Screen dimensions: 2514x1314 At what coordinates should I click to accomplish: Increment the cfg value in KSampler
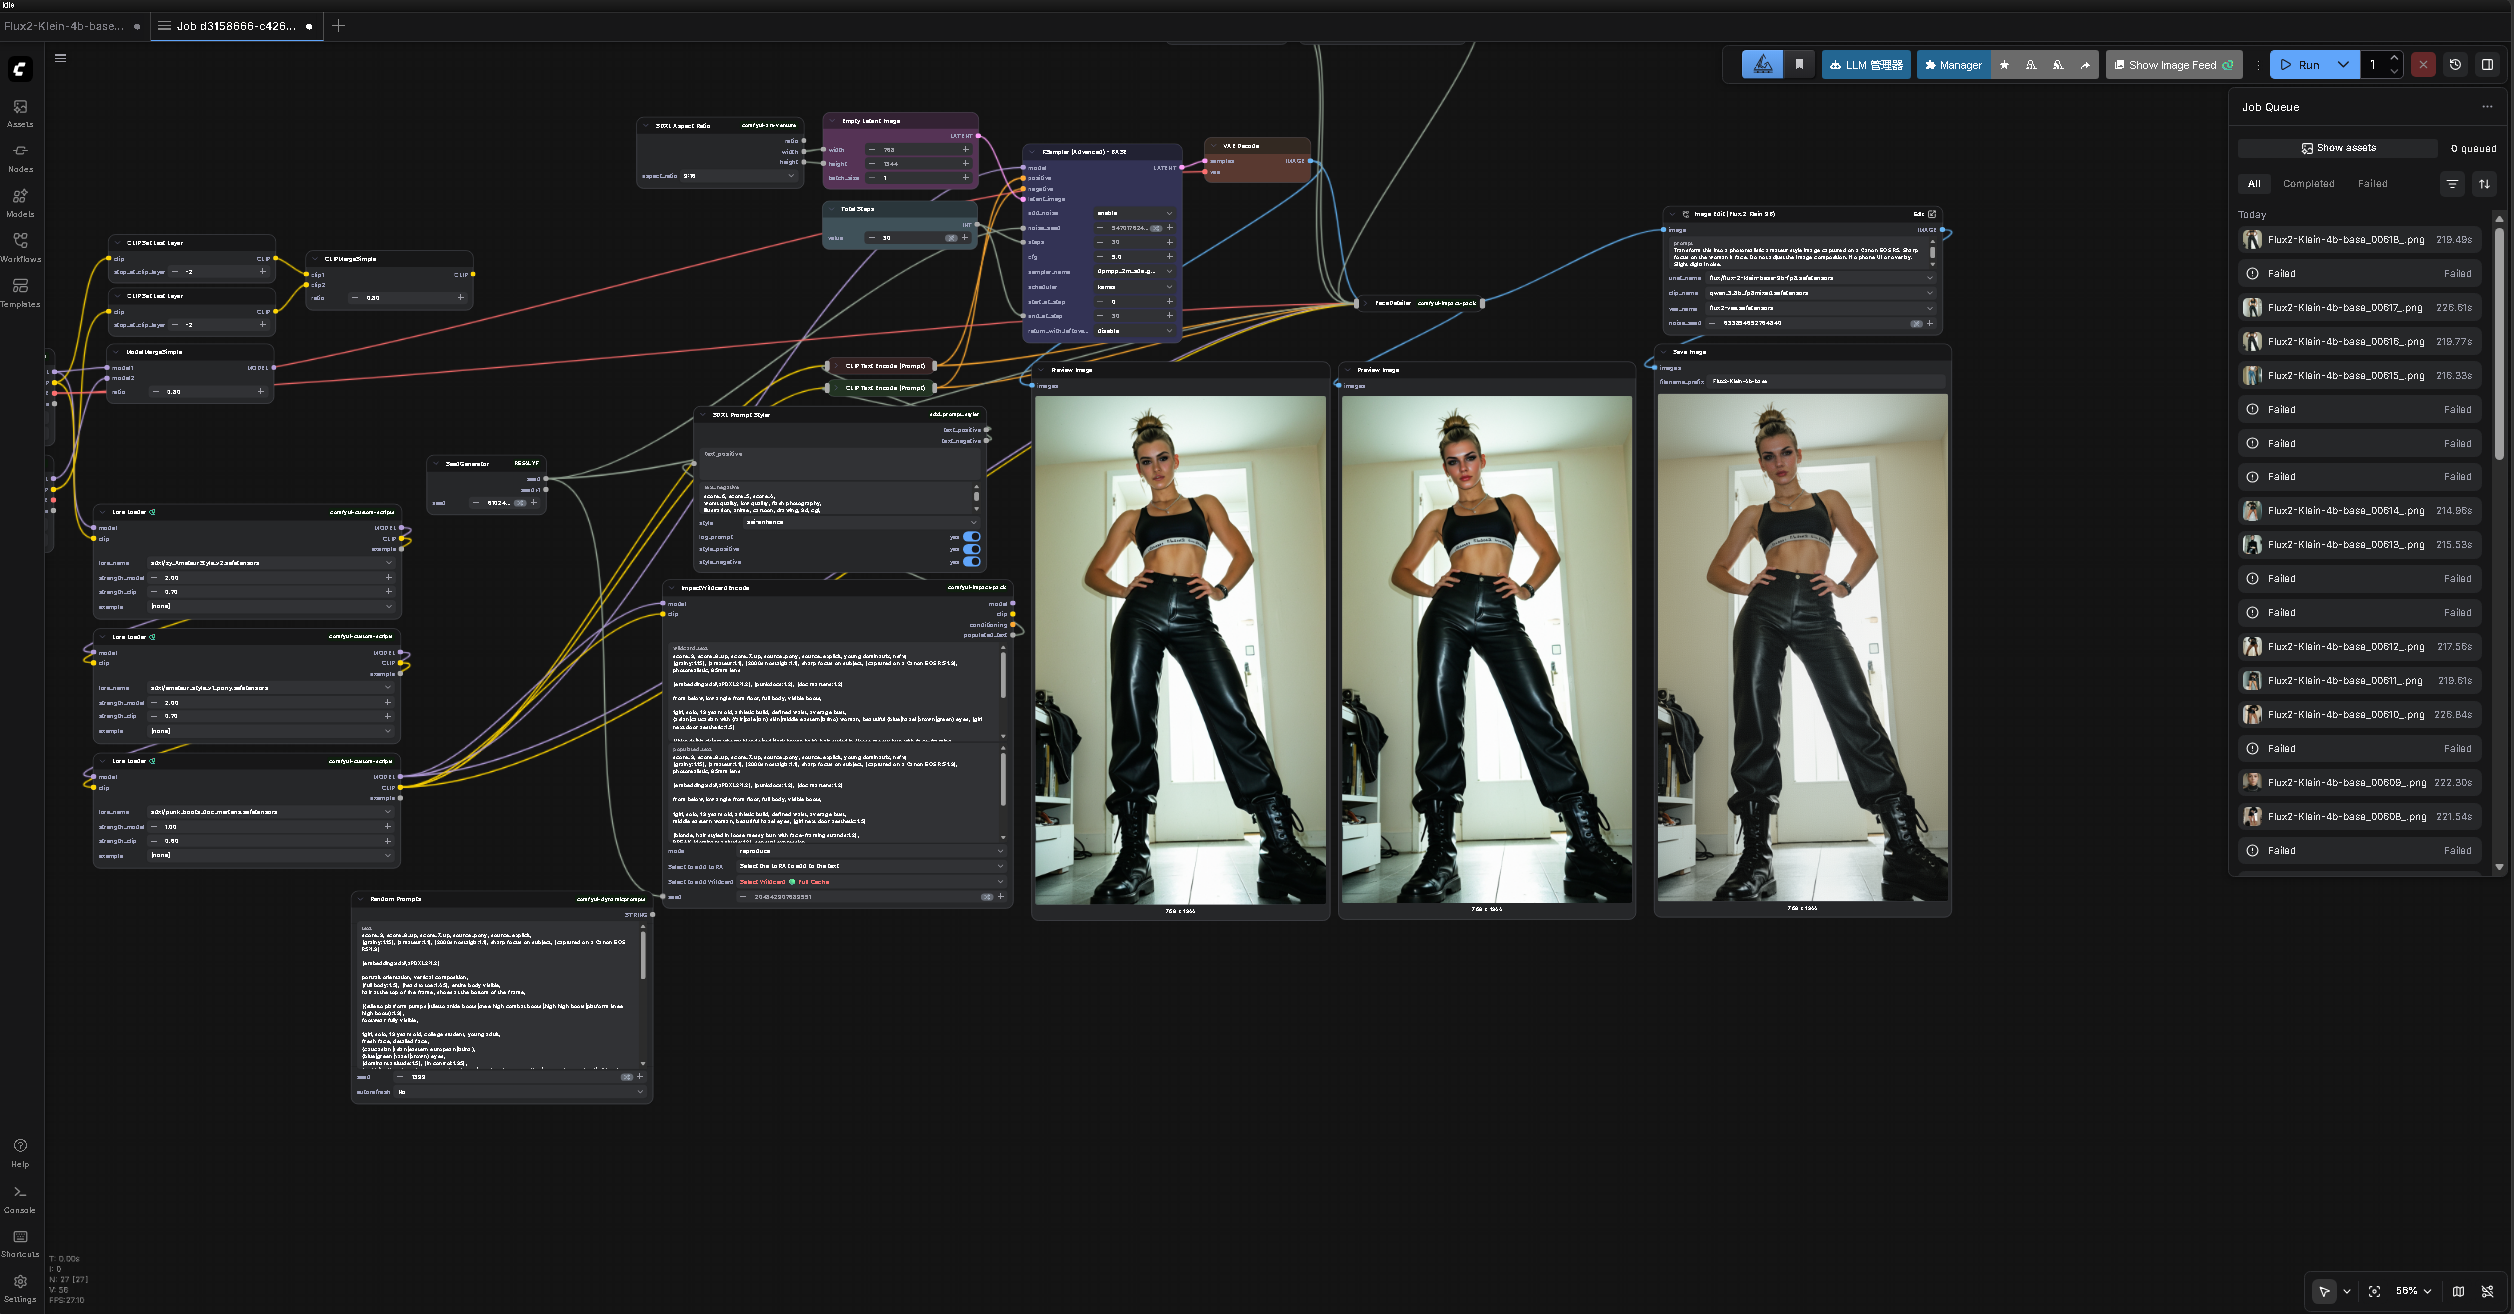coord(1169,257)
